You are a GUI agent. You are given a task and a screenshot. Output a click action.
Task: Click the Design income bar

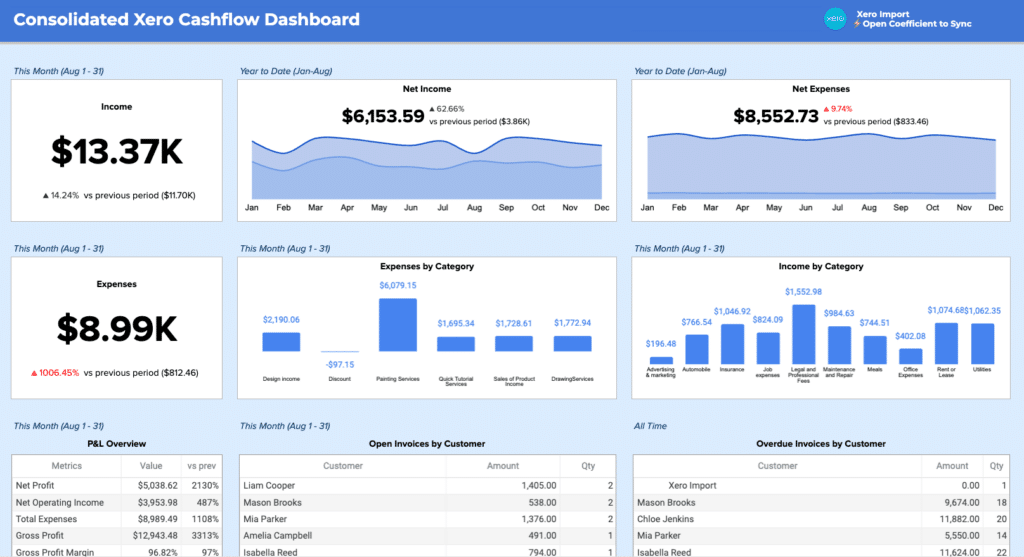281,342
